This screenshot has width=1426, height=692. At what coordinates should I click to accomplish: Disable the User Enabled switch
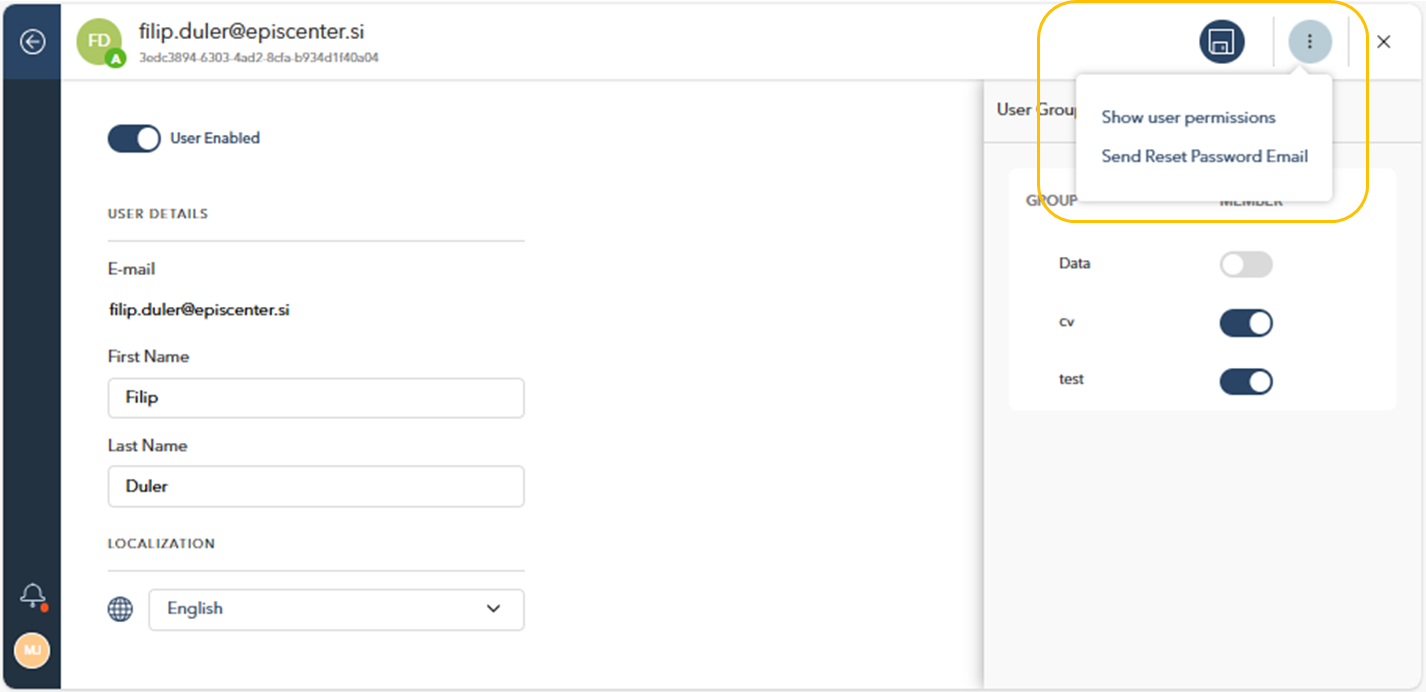coord(134,138)
